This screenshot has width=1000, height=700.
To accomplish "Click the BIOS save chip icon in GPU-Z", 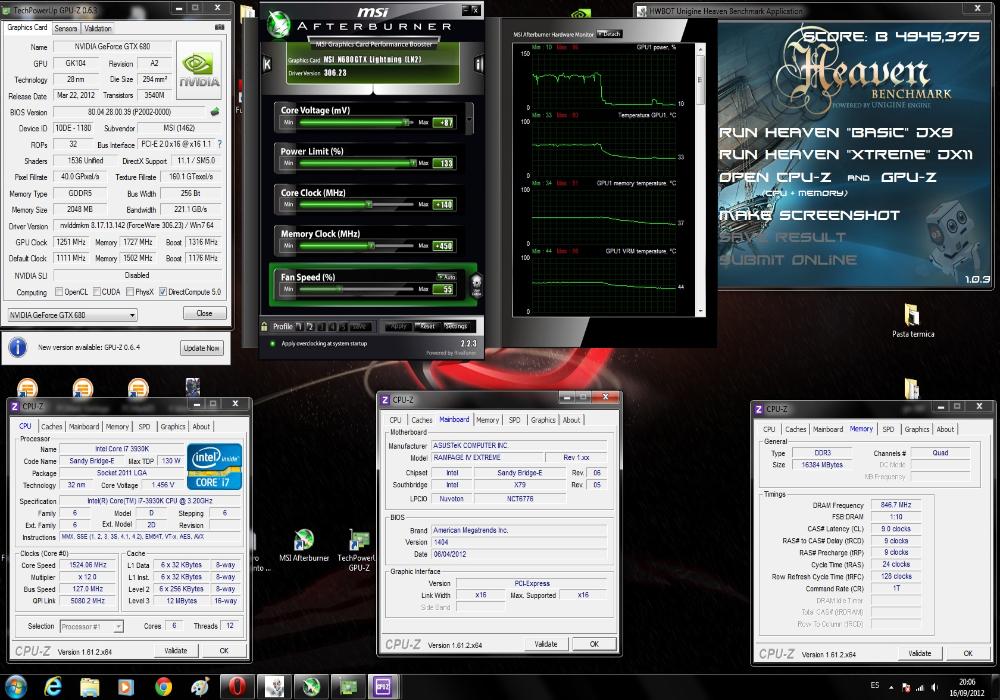I will [x=215, y=112].
